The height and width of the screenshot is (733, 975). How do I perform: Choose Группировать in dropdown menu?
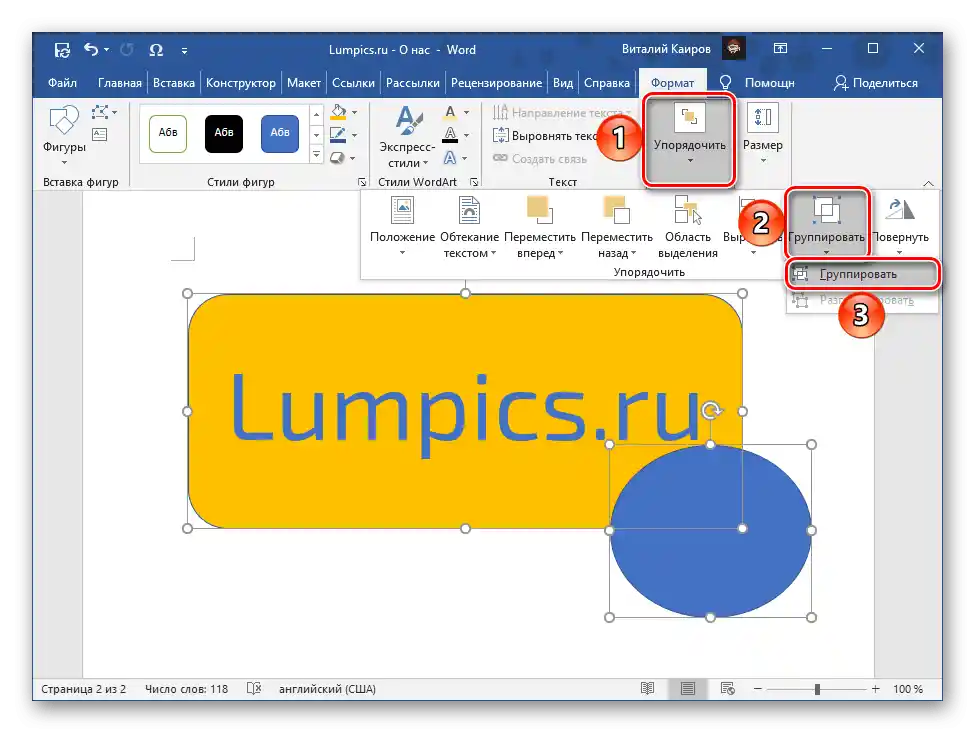862,274
